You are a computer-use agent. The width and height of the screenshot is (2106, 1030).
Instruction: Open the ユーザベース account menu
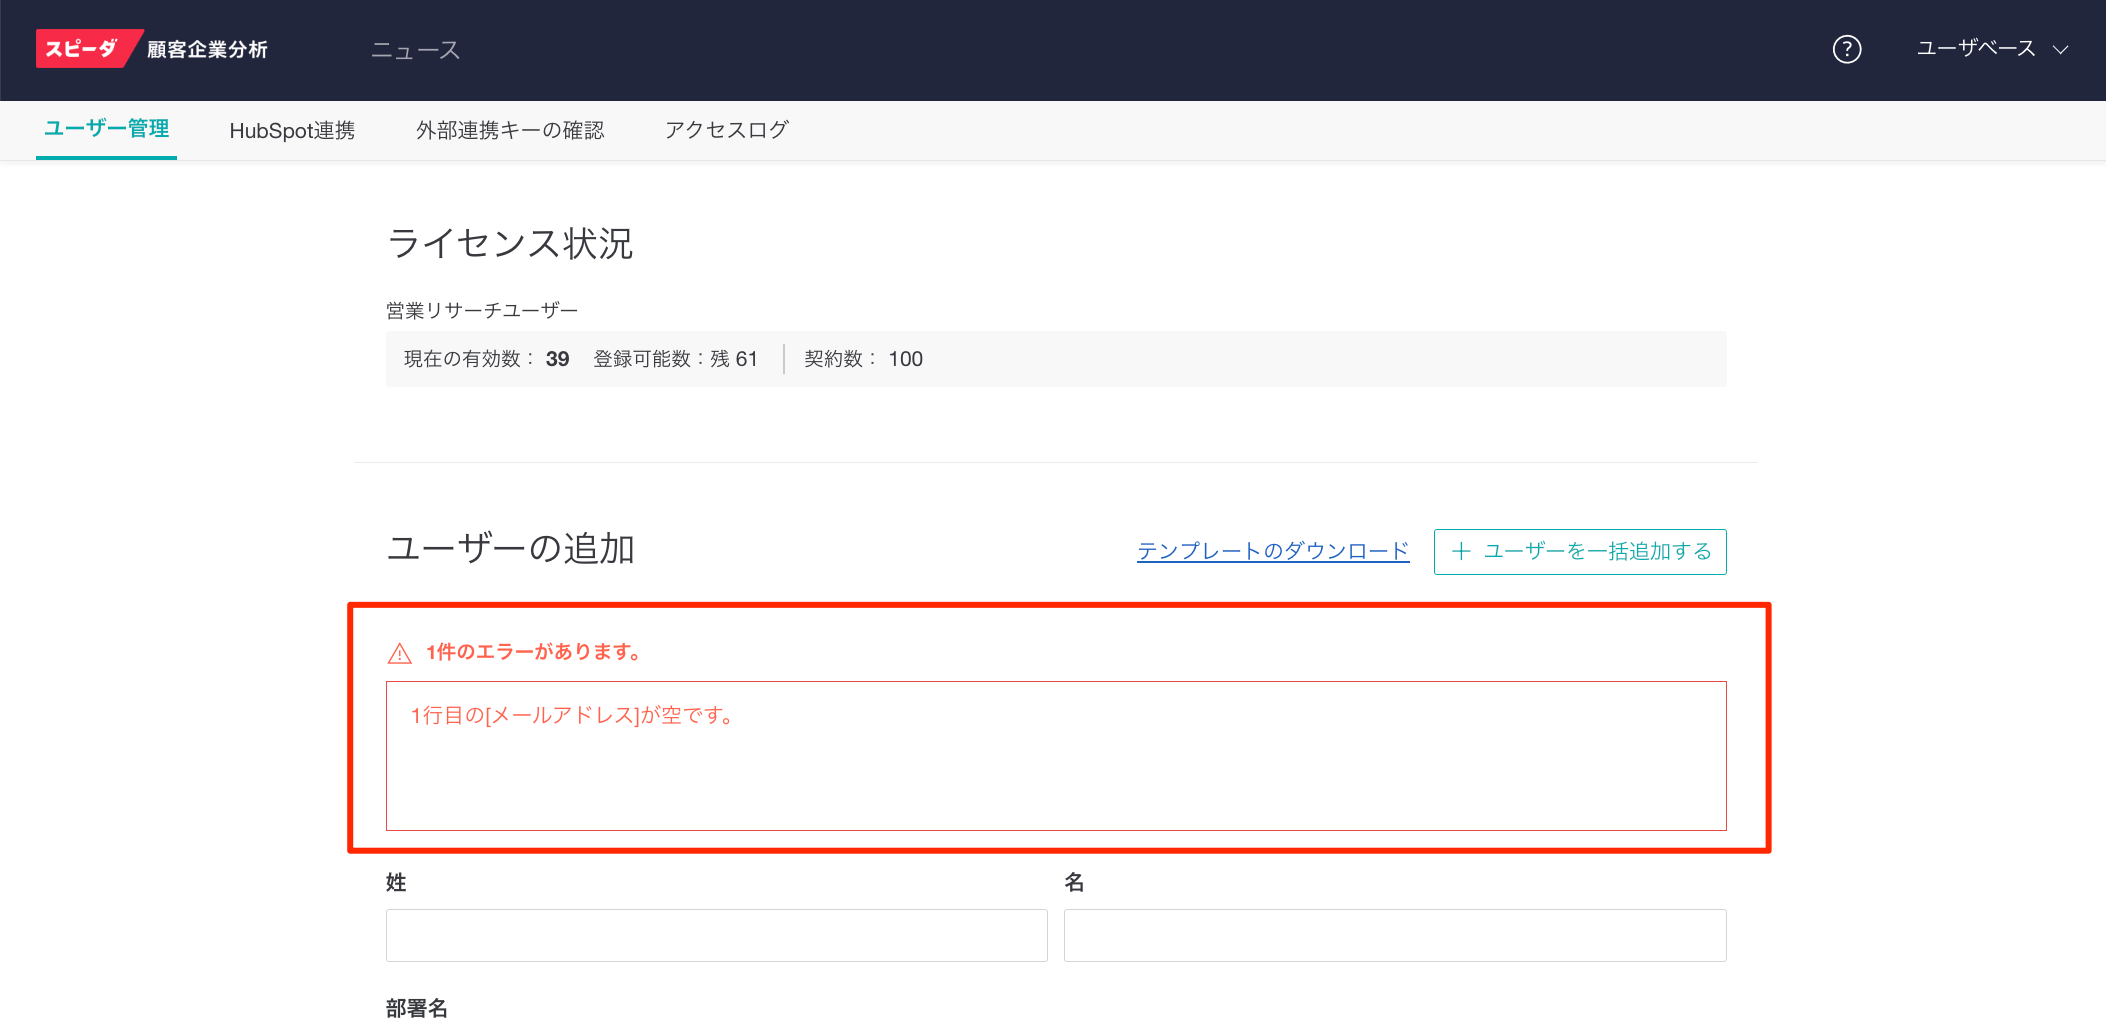coord(1975,49)
